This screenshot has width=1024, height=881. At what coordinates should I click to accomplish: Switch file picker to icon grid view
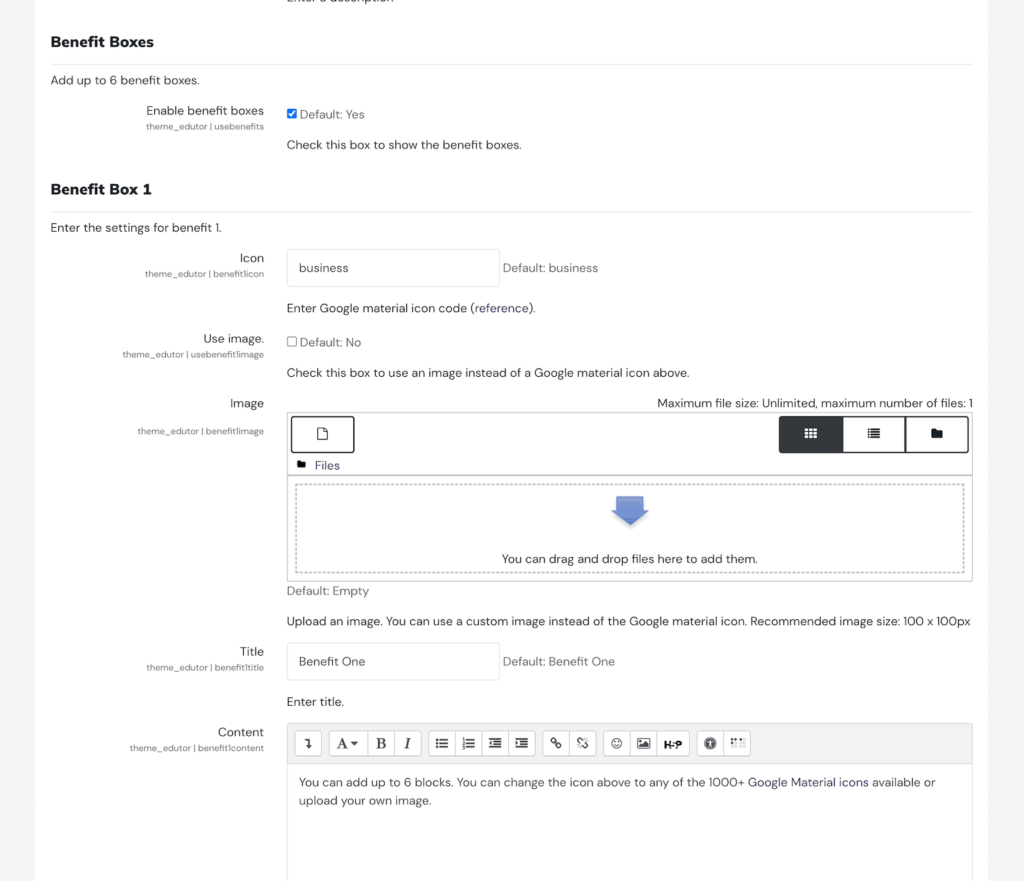coord(810,434)
